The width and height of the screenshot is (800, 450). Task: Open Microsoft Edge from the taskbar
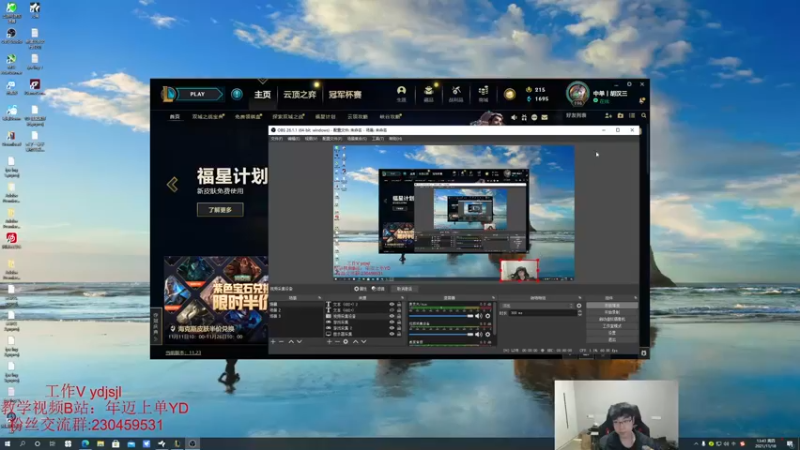[85, 444]
